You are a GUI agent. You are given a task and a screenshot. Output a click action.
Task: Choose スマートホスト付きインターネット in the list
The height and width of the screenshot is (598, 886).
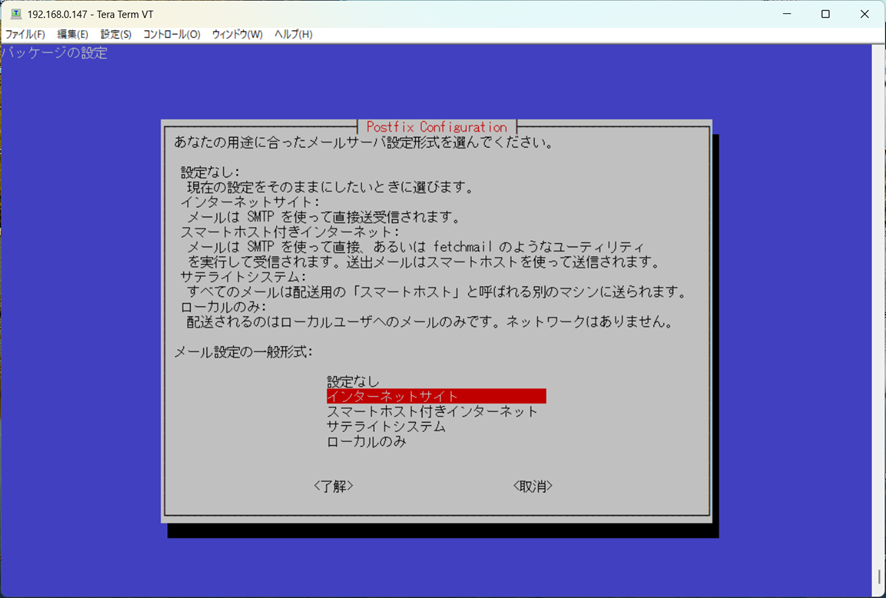[x=432, y=411]
